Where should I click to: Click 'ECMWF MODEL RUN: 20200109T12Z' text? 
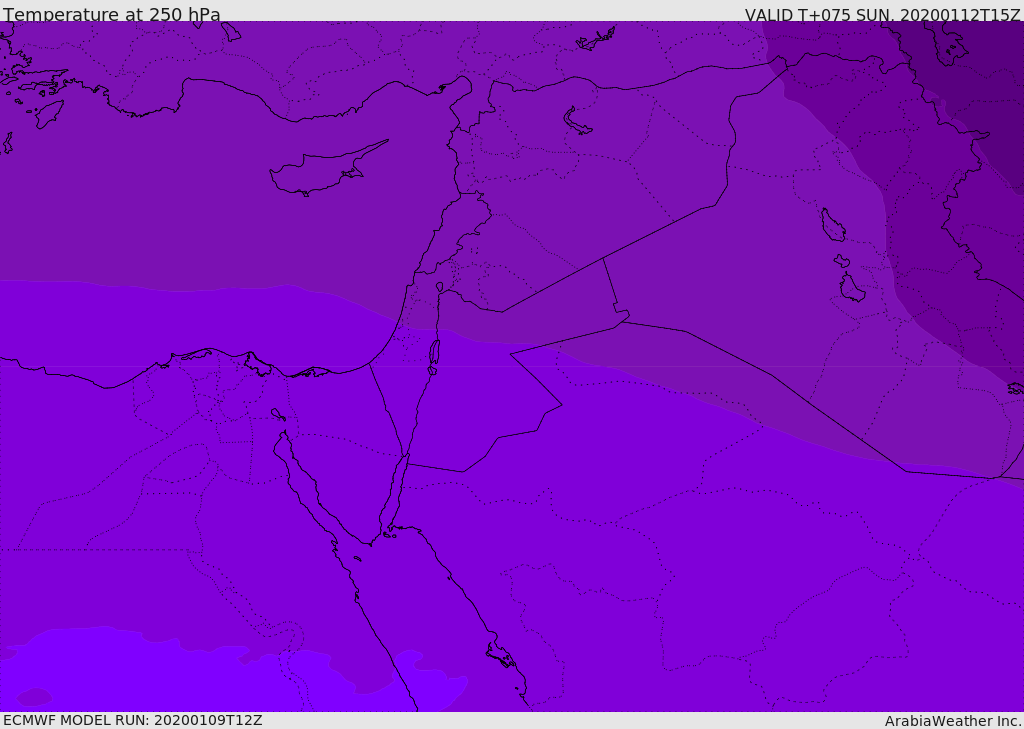(133, 720)
